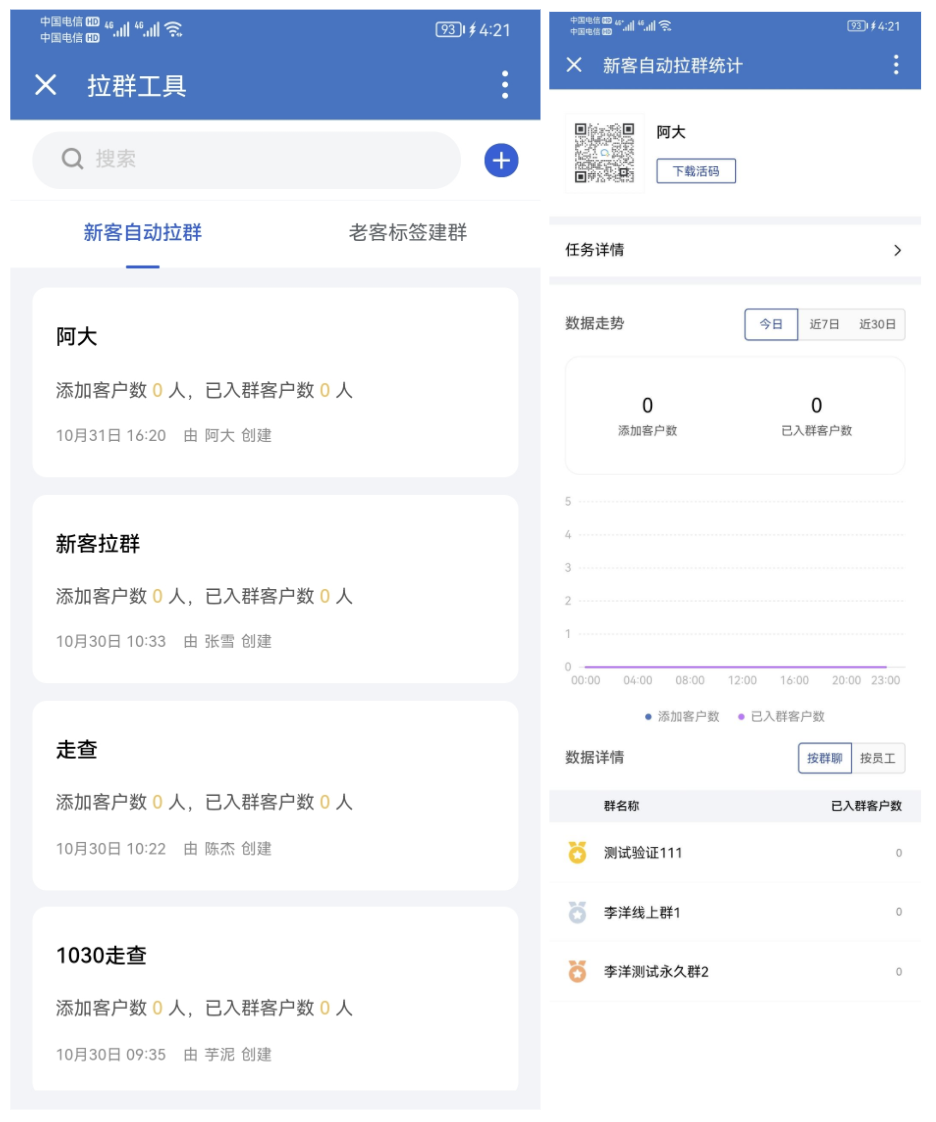The width and height of the screenshot is (936, 1122).
Task: Tap the bronze medal icon beside 李洋测试永久群2
Action: click(577, 971)
